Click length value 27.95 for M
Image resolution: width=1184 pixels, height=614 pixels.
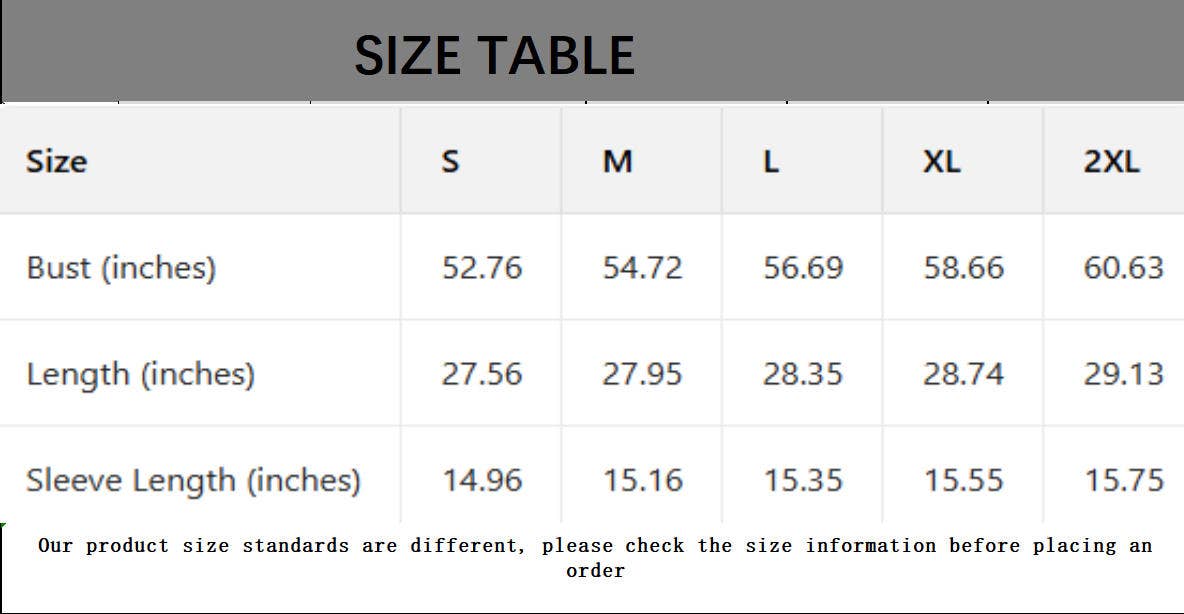[x=642, y=374]
